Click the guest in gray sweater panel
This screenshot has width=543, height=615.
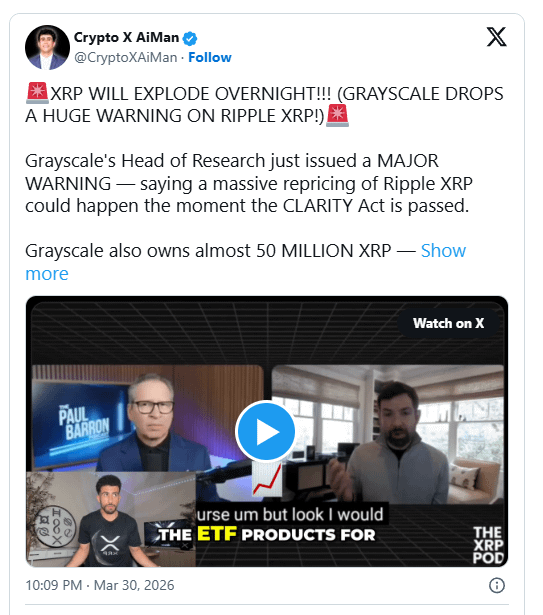388,434
